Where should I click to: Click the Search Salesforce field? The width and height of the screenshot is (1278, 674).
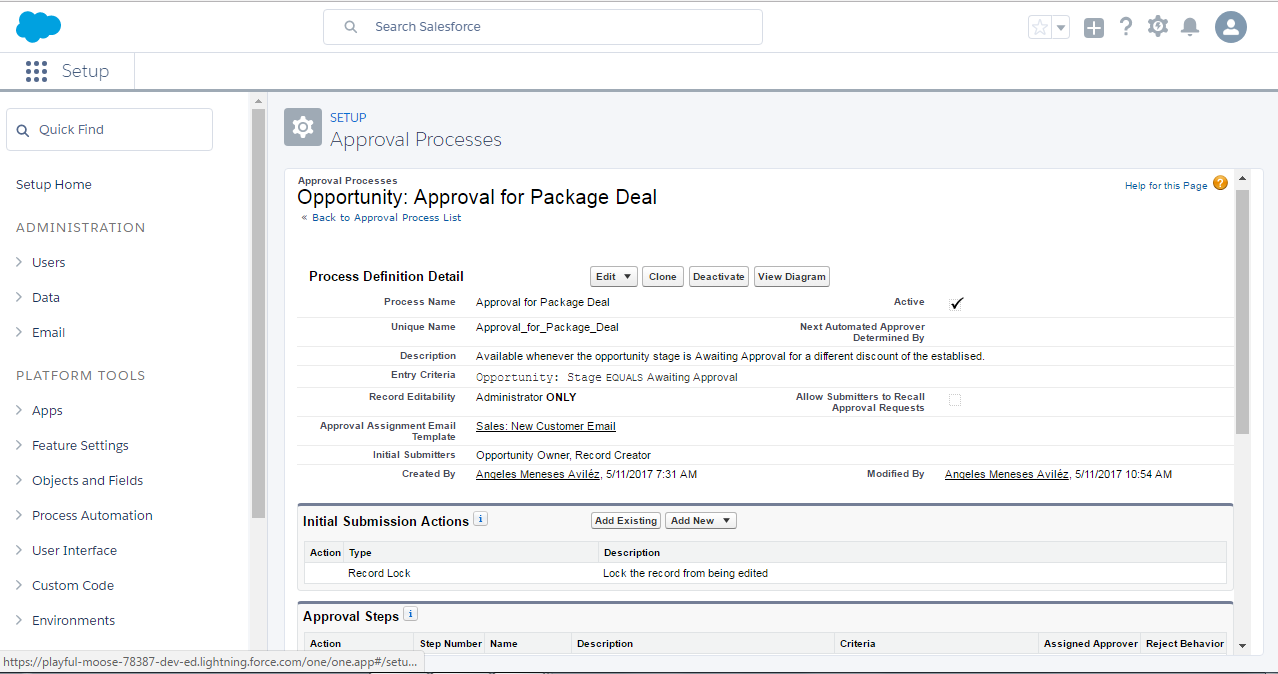pyautogui.click(x=543, y=27)
